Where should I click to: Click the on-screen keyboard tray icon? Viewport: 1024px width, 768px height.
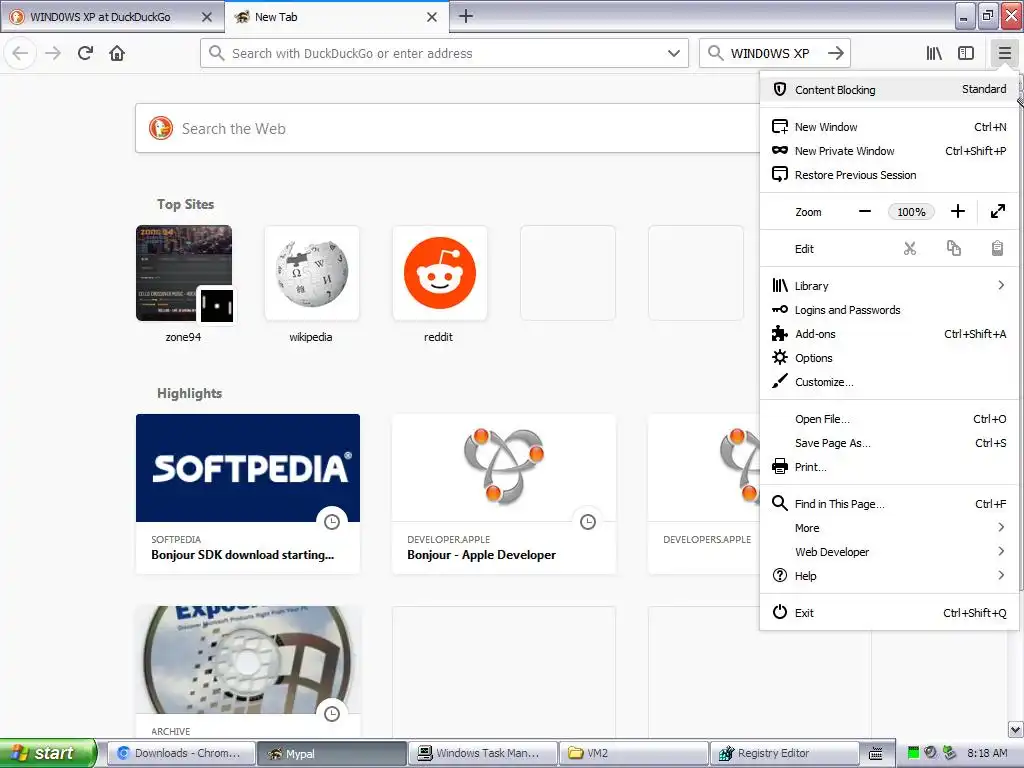[876, 754]
